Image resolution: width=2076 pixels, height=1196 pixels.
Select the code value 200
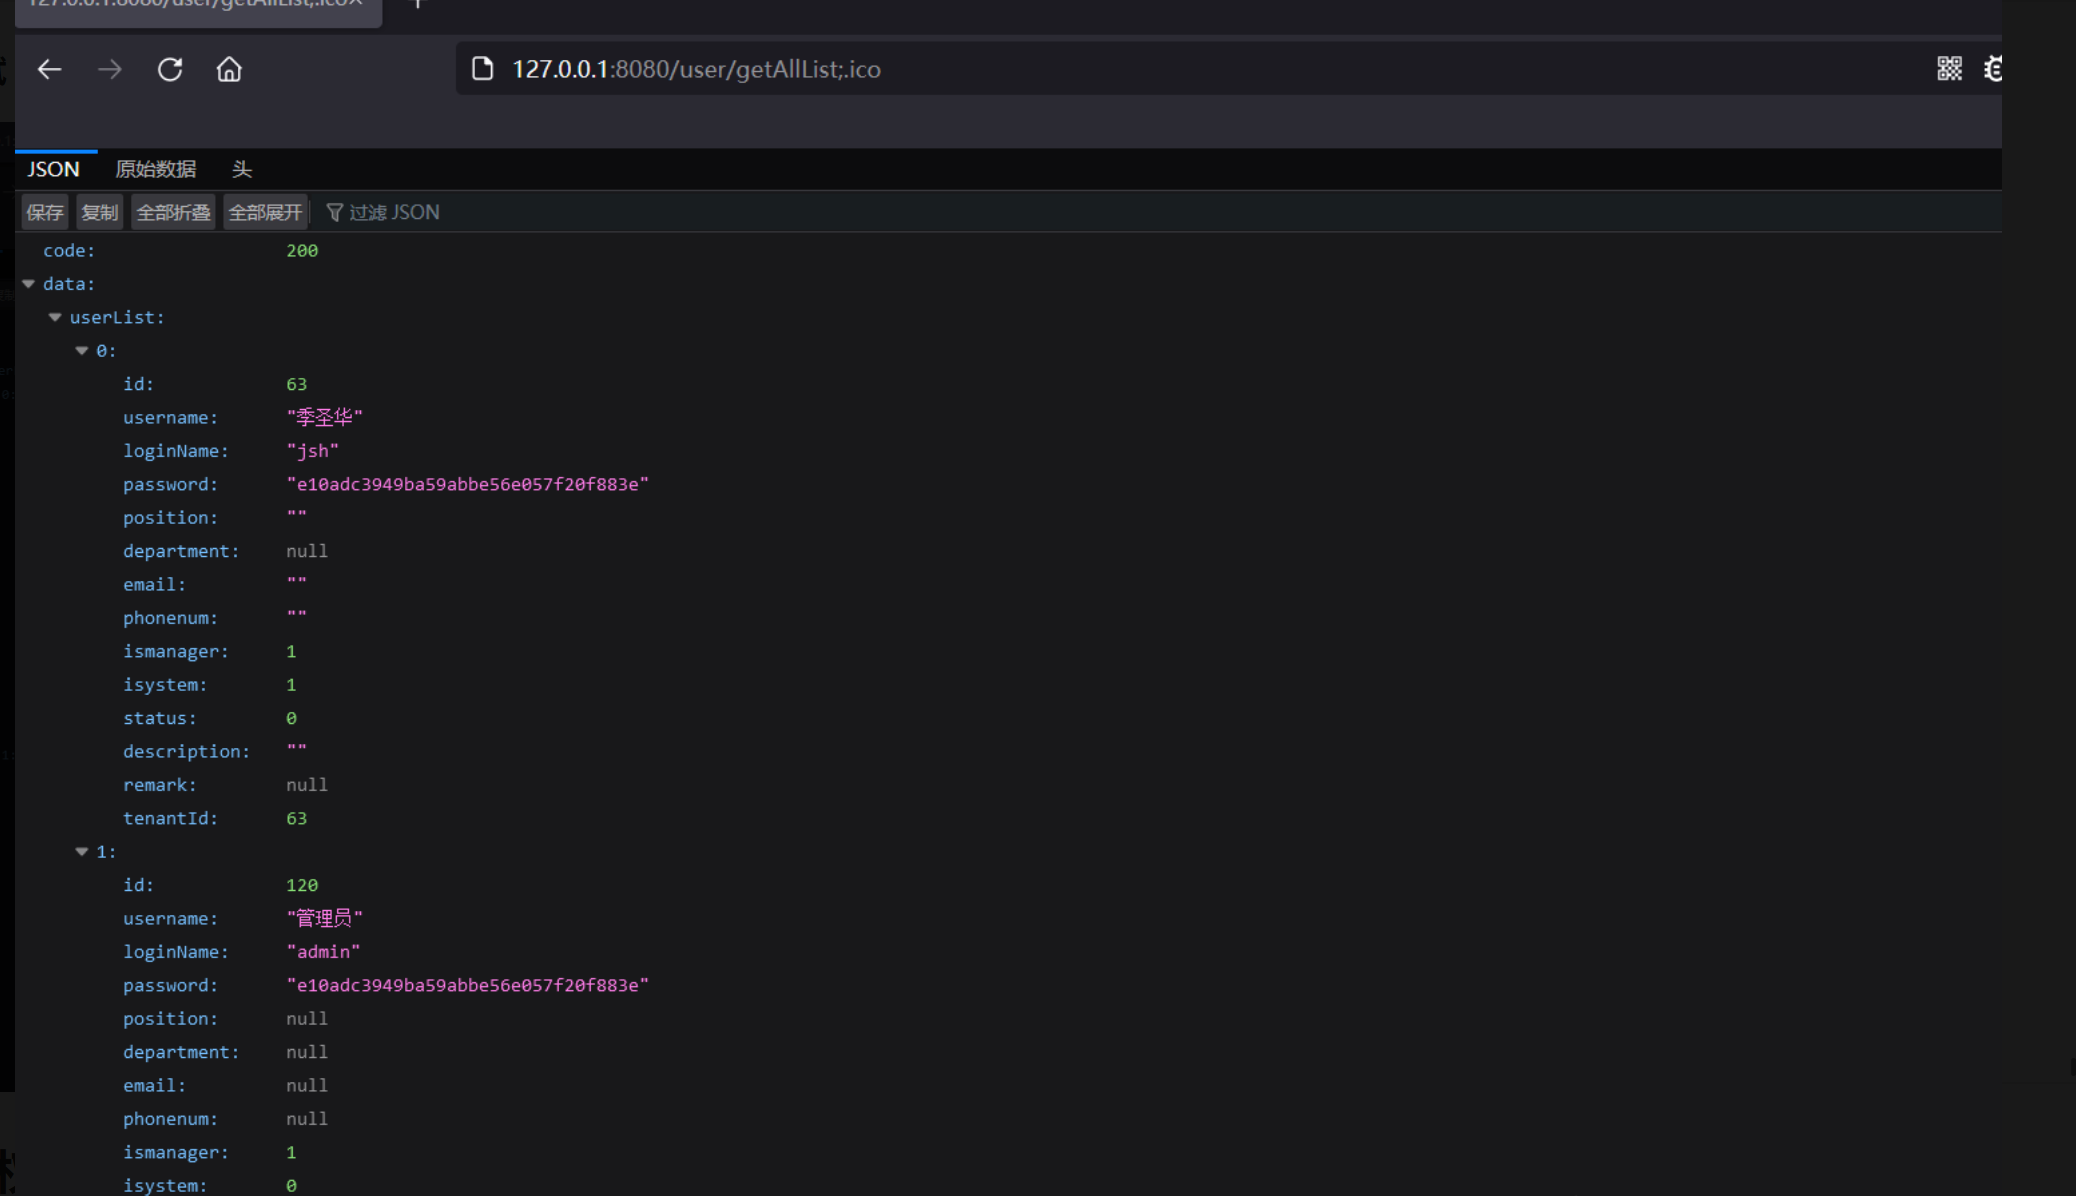click(x=302, y=251)
